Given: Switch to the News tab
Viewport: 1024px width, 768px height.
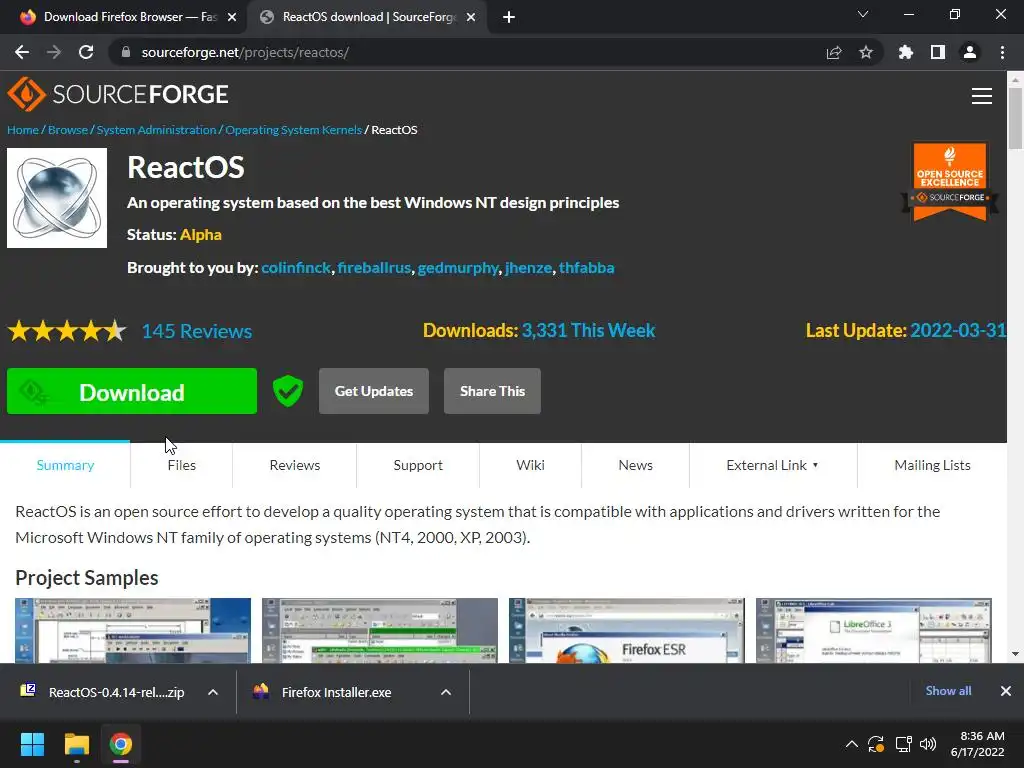Looking at the screenshot, I should coord(635,465).
